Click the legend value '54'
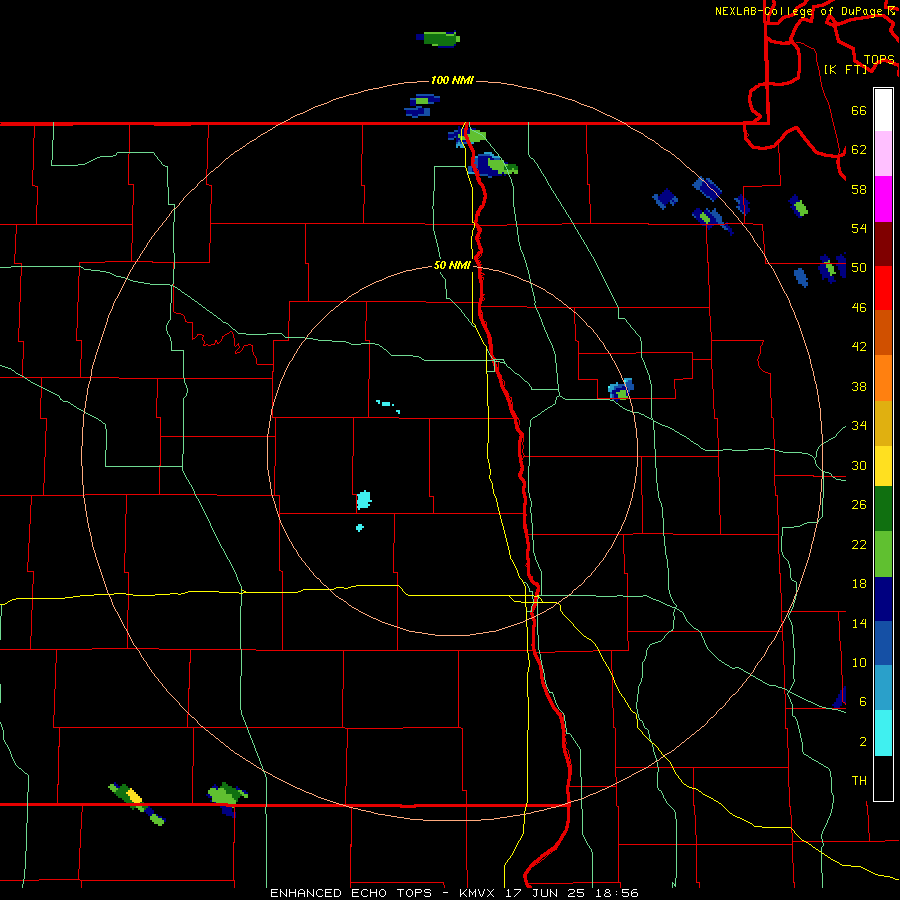This screenshot has height=900, width=900. click(x=859, y=228)
